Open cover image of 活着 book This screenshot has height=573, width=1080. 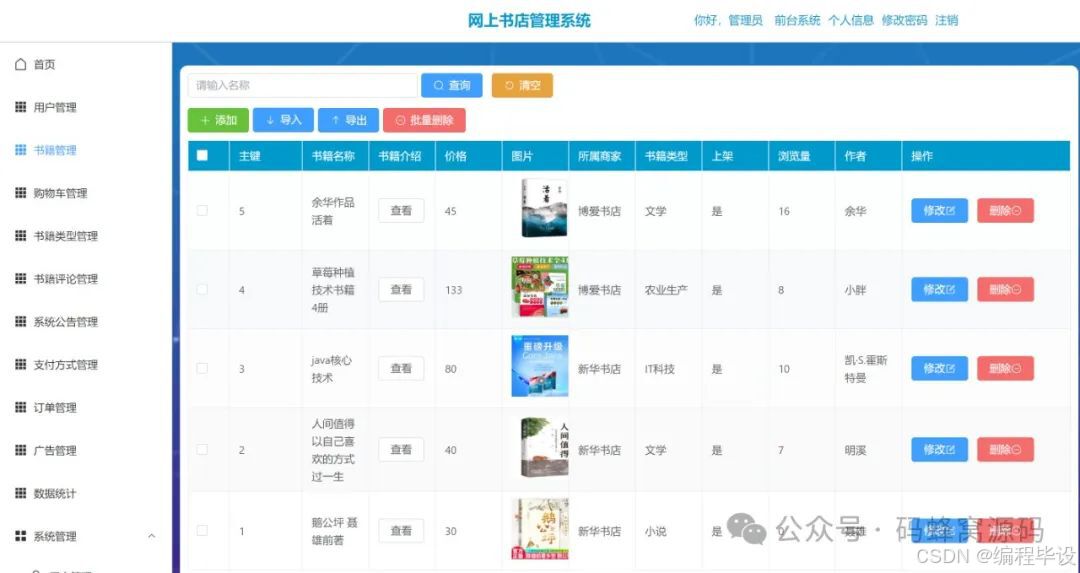(x=544, y=207)
